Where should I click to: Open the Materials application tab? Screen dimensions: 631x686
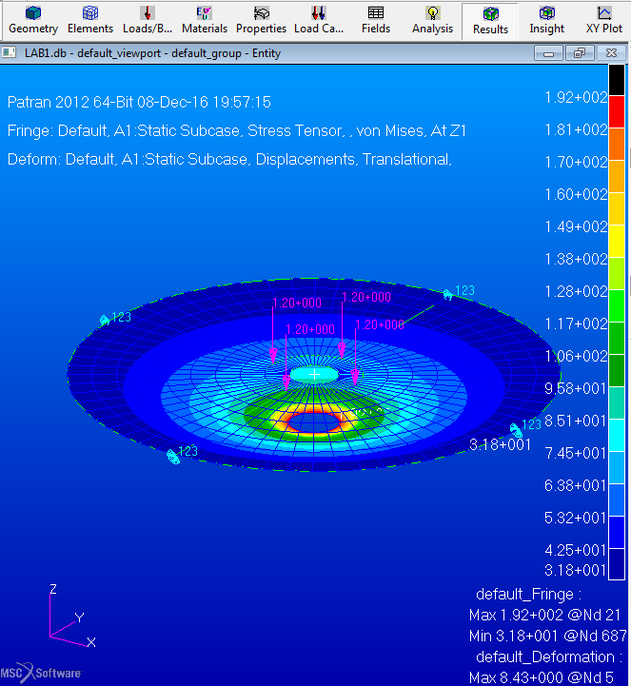[x=204, y=21]
